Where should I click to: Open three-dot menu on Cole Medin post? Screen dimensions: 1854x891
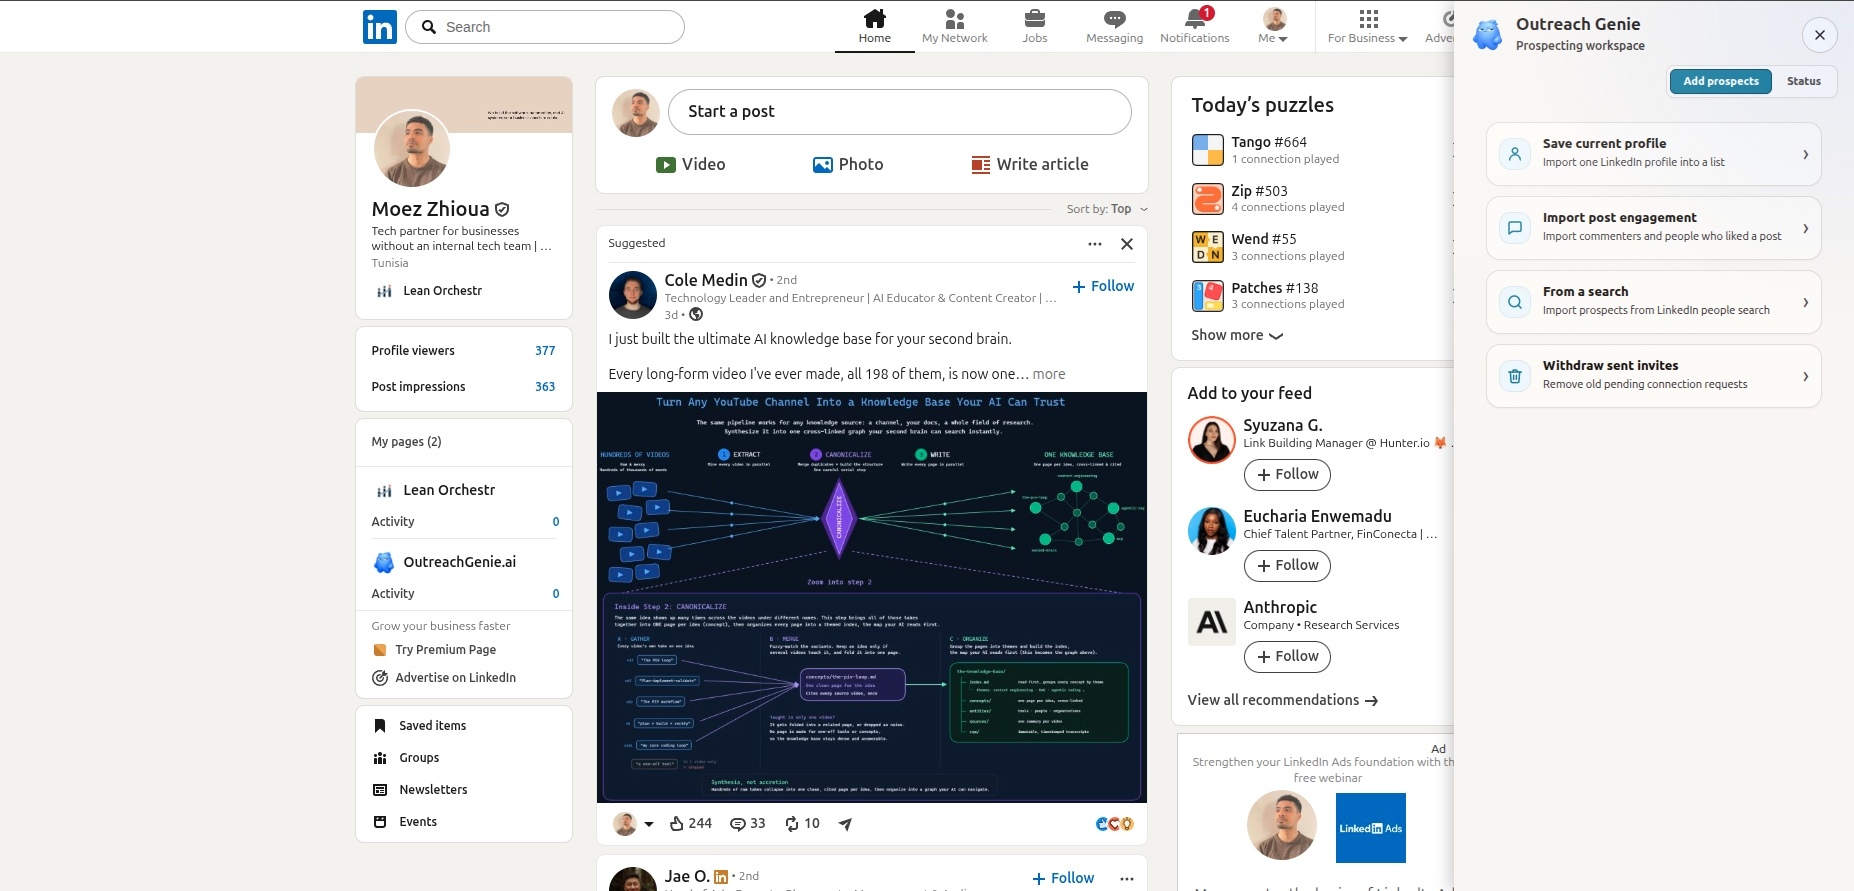(x=1095, y=244)
